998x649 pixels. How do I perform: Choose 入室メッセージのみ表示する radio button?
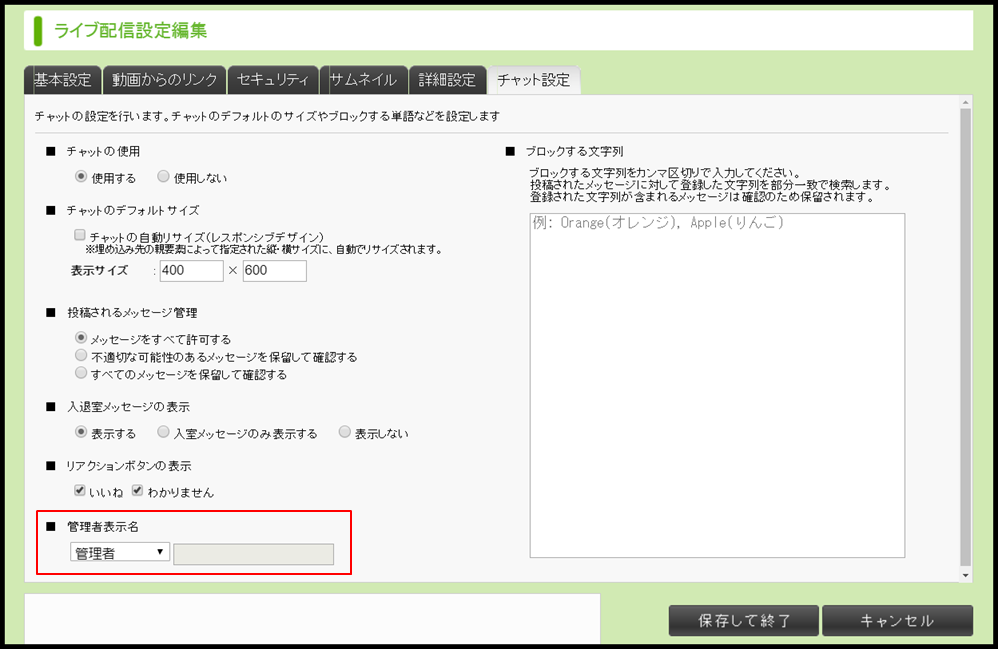pos(164,432)
